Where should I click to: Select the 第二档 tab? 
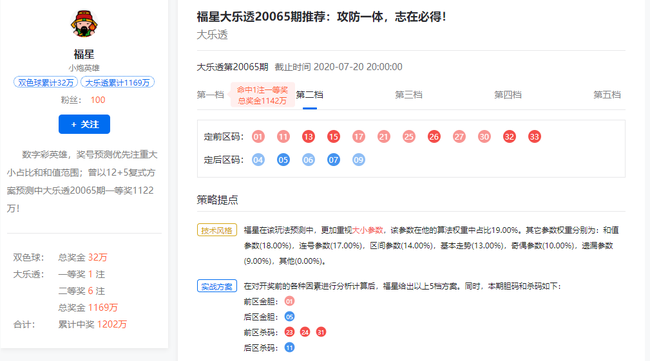click(x=310, y=95)
